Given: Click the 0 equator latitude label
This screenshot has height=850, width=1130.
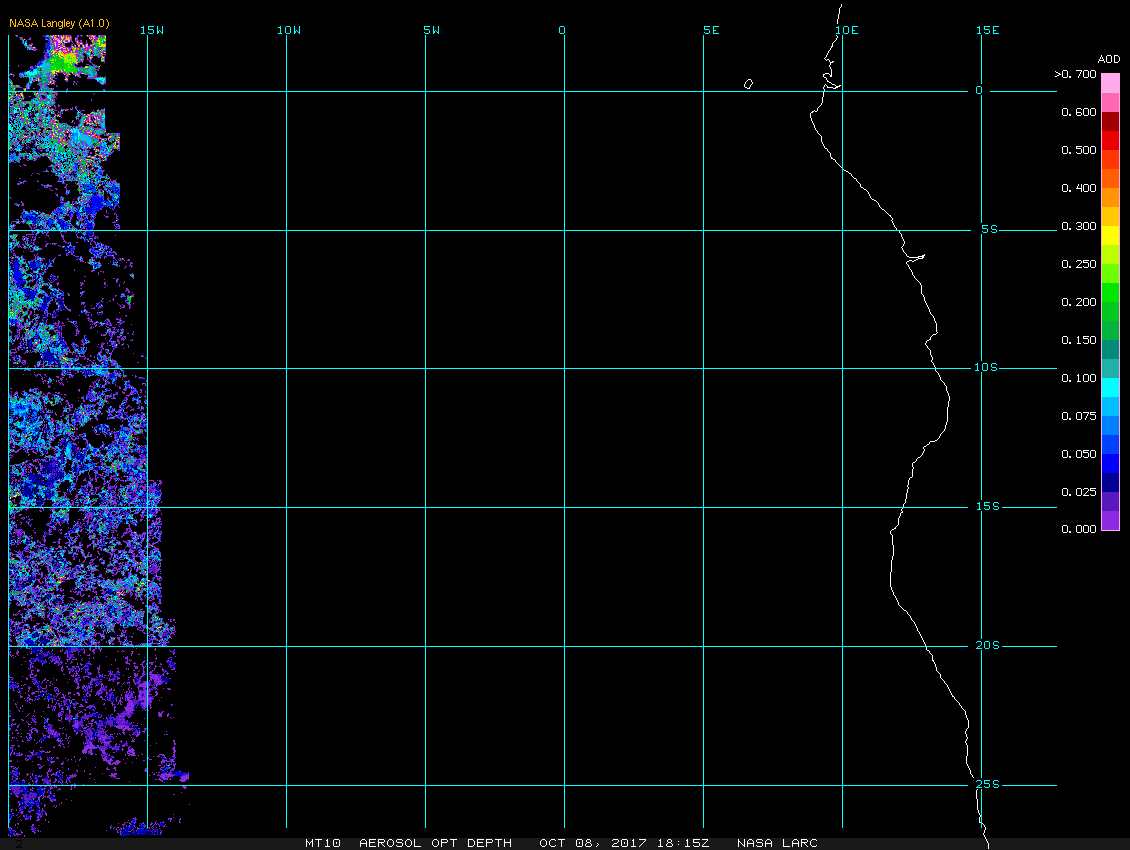Looking at the screenshot, I should pyautogui.click(x=979, y=90).
